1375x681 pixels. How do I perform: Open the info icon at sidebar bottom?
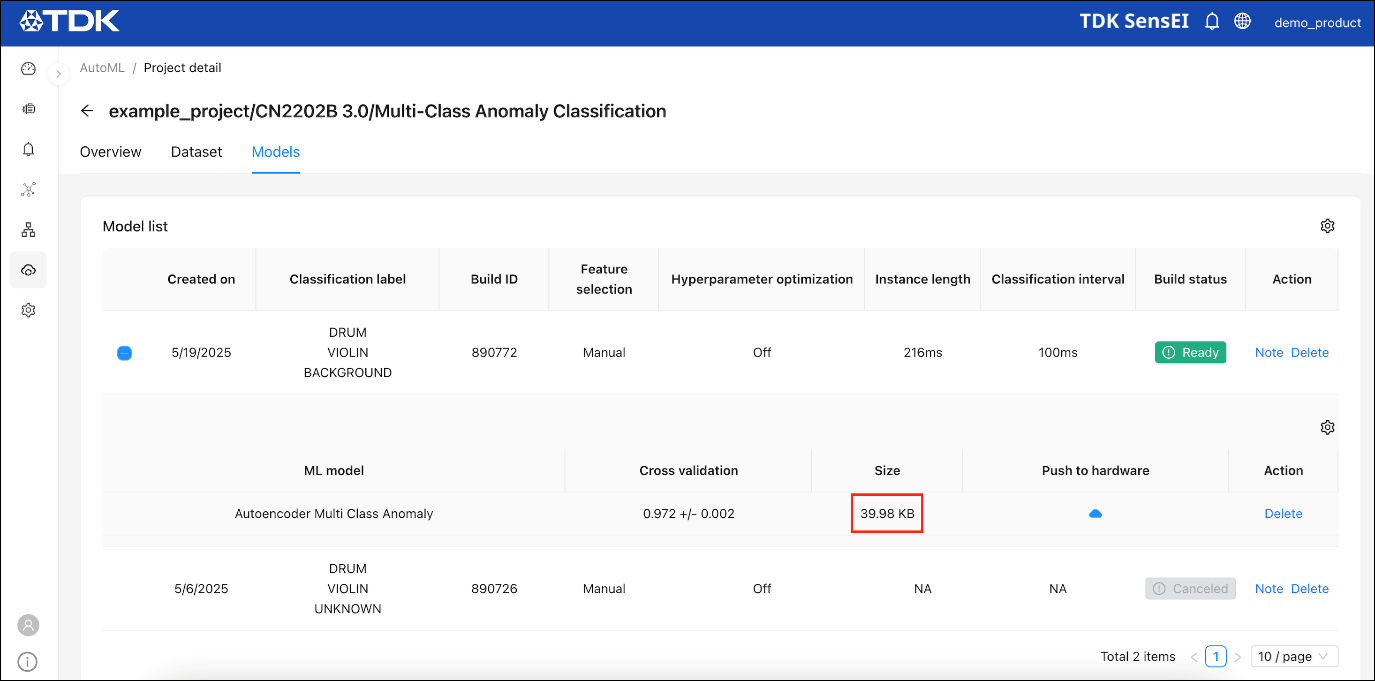click(x=28, y=661)
